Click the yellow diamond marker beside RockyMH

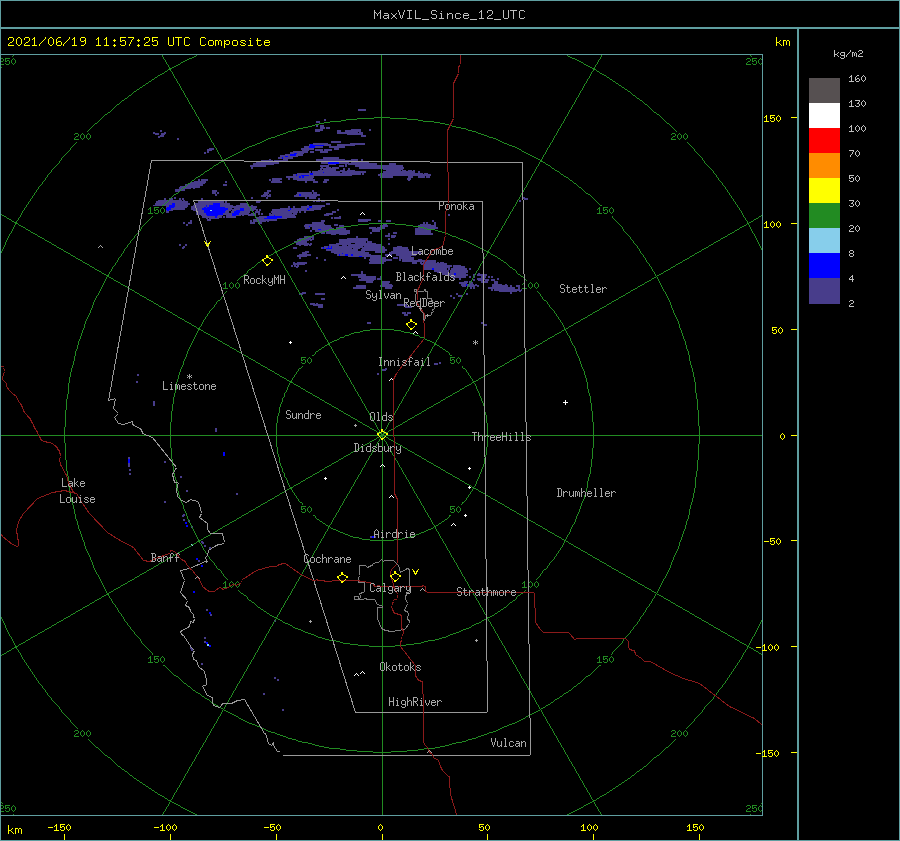pyautogui.click(x=267, y=261)
